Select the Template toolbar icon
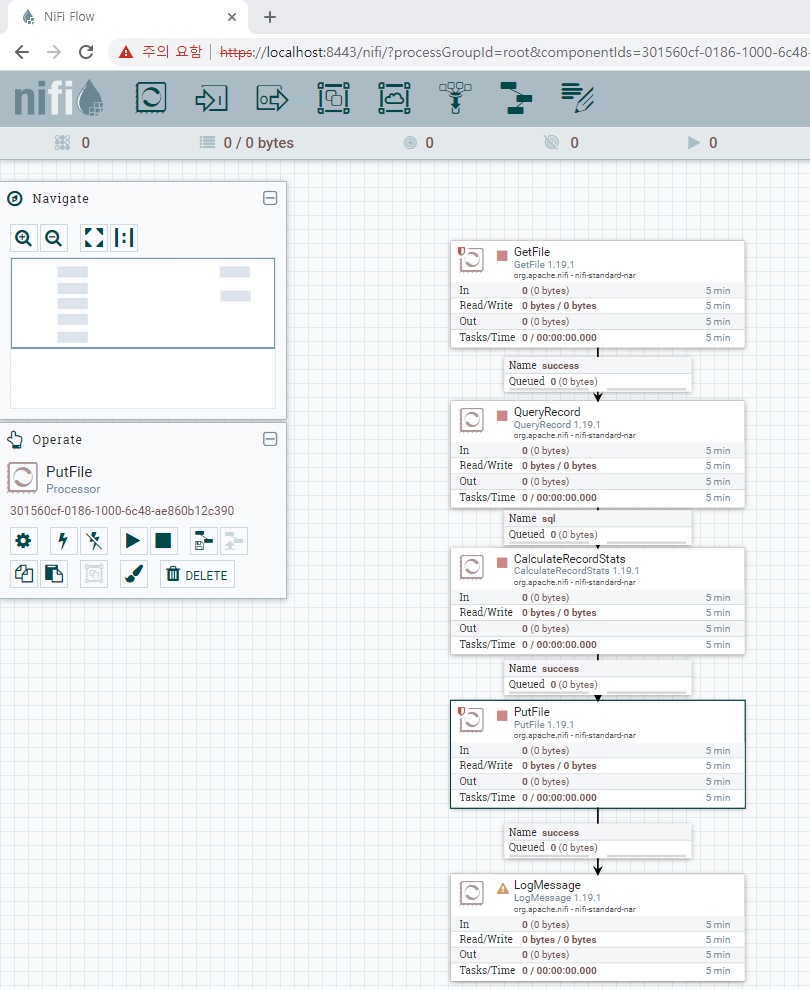This screenshot has height=989, width=810. 516,98
